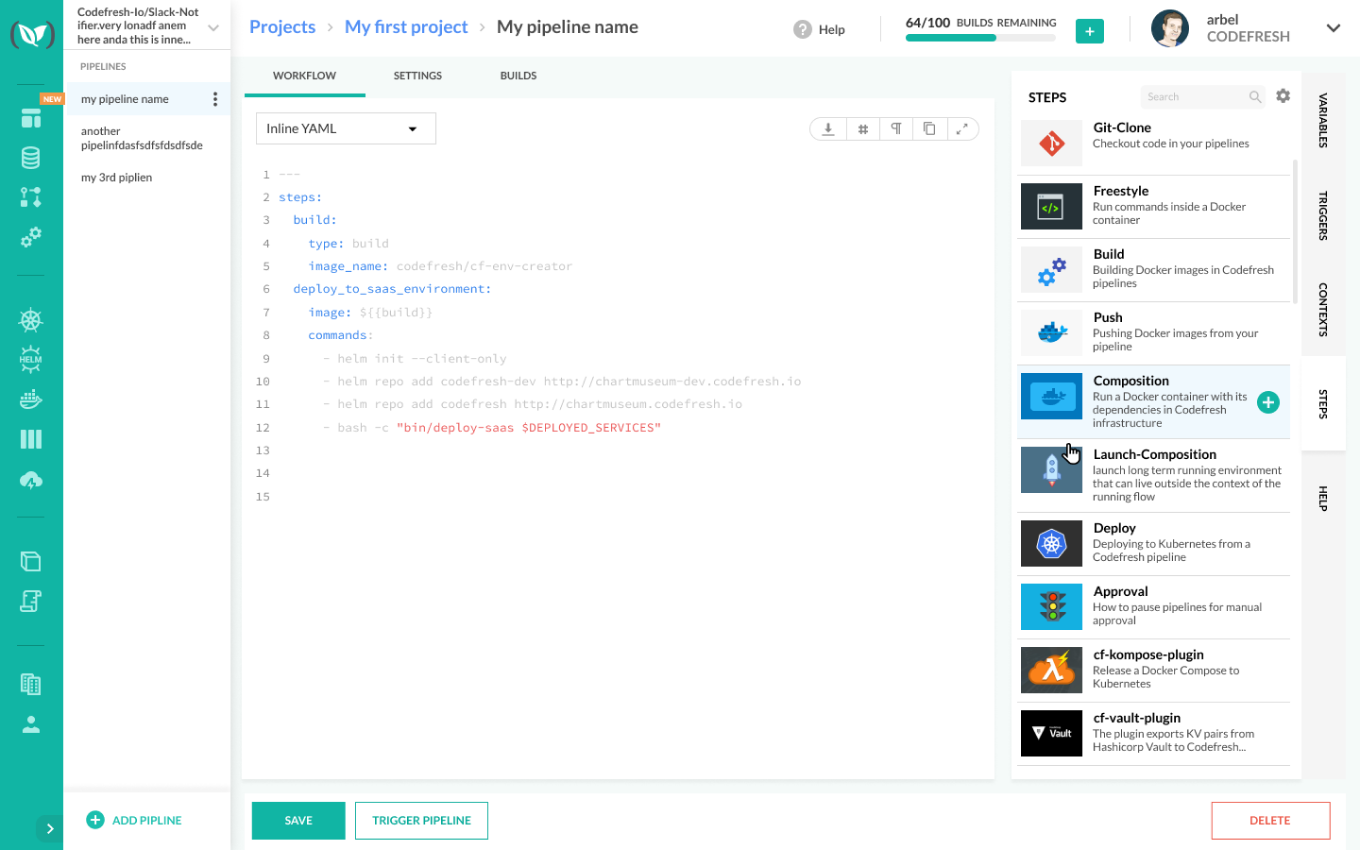The image size is (1360, 850).
Task: Open the cube images sidebar icon
Action: (31, 561)
